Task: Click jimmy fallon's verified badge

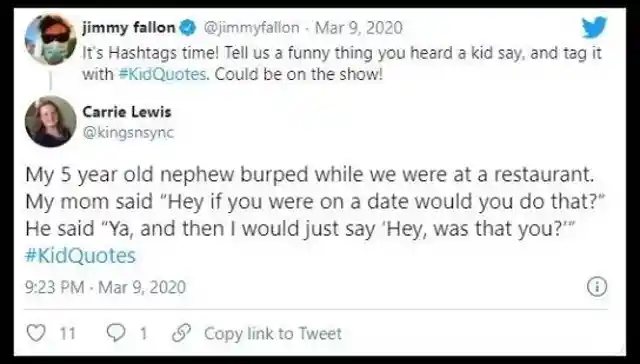Action: 187,28
